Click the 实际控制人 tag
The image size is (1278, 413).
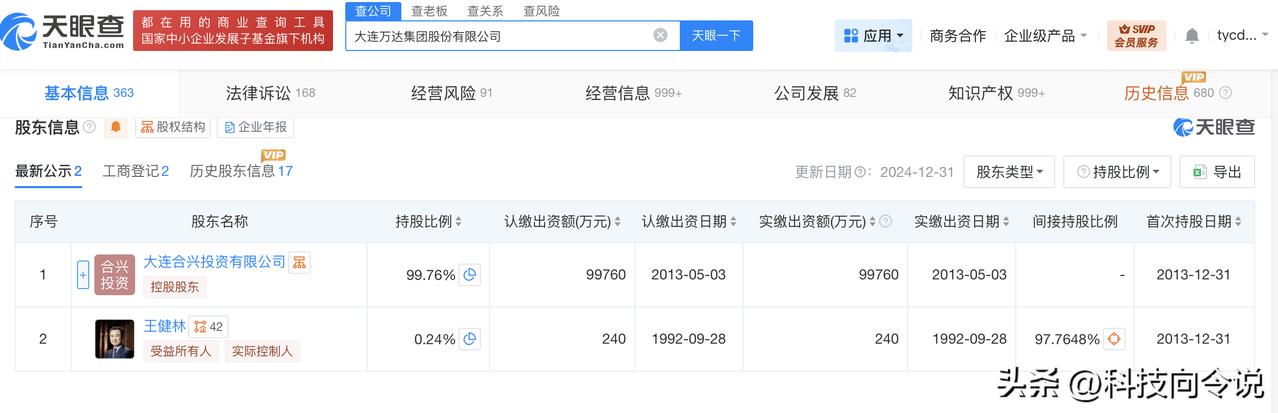[262, 351]
